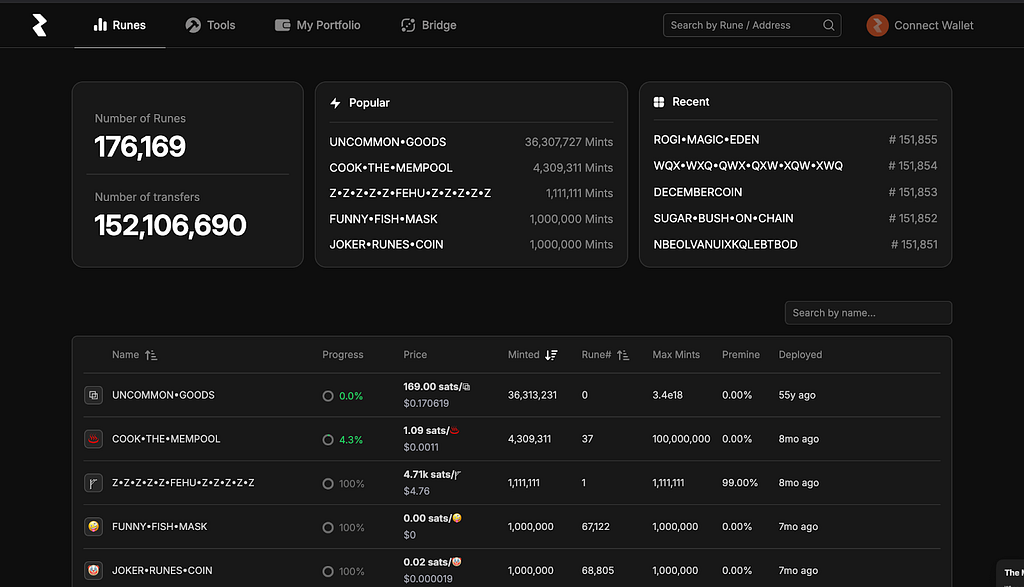This screenshot has width=1024, height=587.
Task: Click the 4.71k sats price cell
Action: [x=432, y=482]
